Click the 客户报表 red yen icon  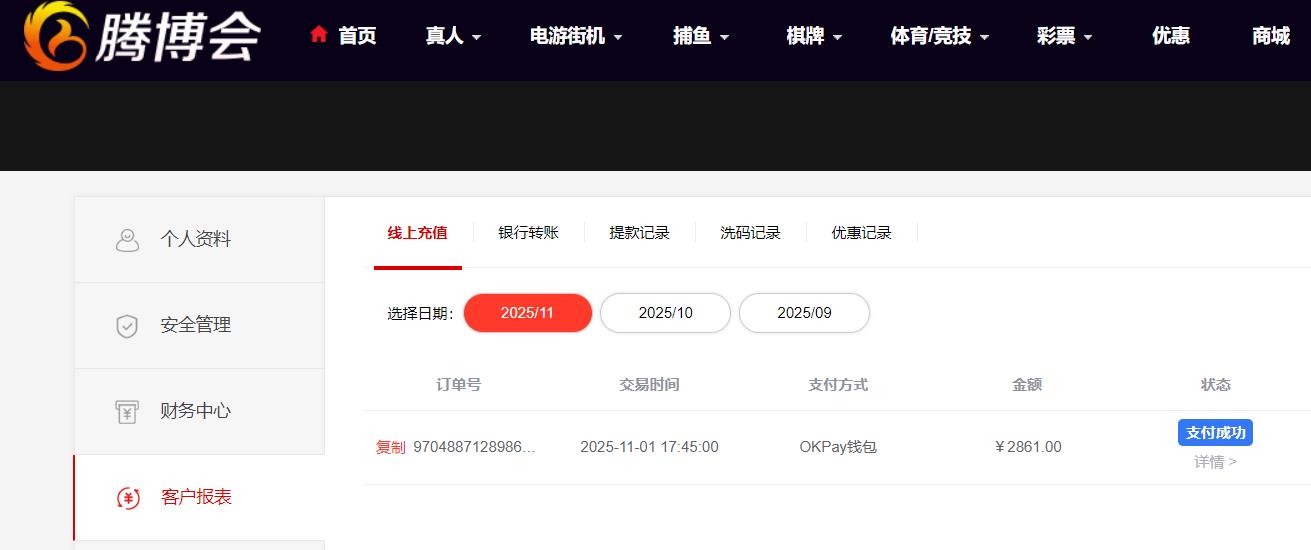(x=128, y=498)
